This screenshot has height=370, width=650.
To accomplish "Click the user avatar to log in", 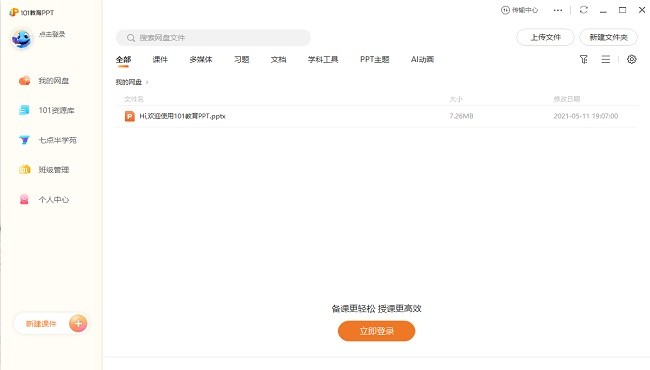I will point(22,39).
